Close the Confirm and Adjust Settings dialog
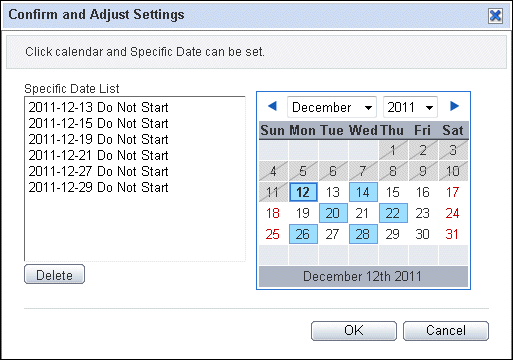Screen dimensions: 513x360 [495, 15]
